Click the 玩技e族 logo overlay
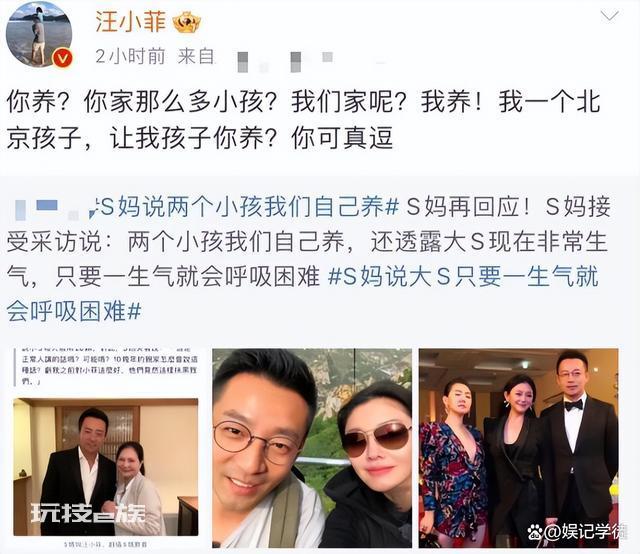Image resolution: width=640 pixels, height=554 pixels. 88,514
